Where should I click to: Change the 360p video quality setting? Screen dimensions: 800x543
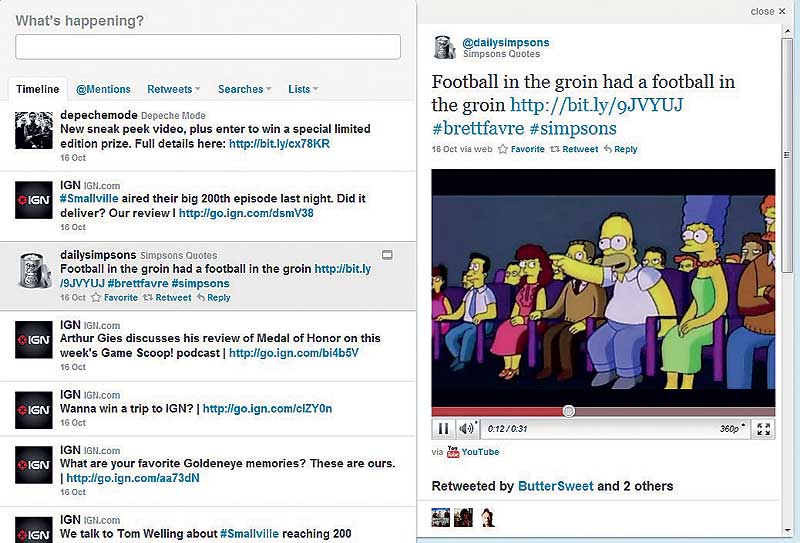732,429
